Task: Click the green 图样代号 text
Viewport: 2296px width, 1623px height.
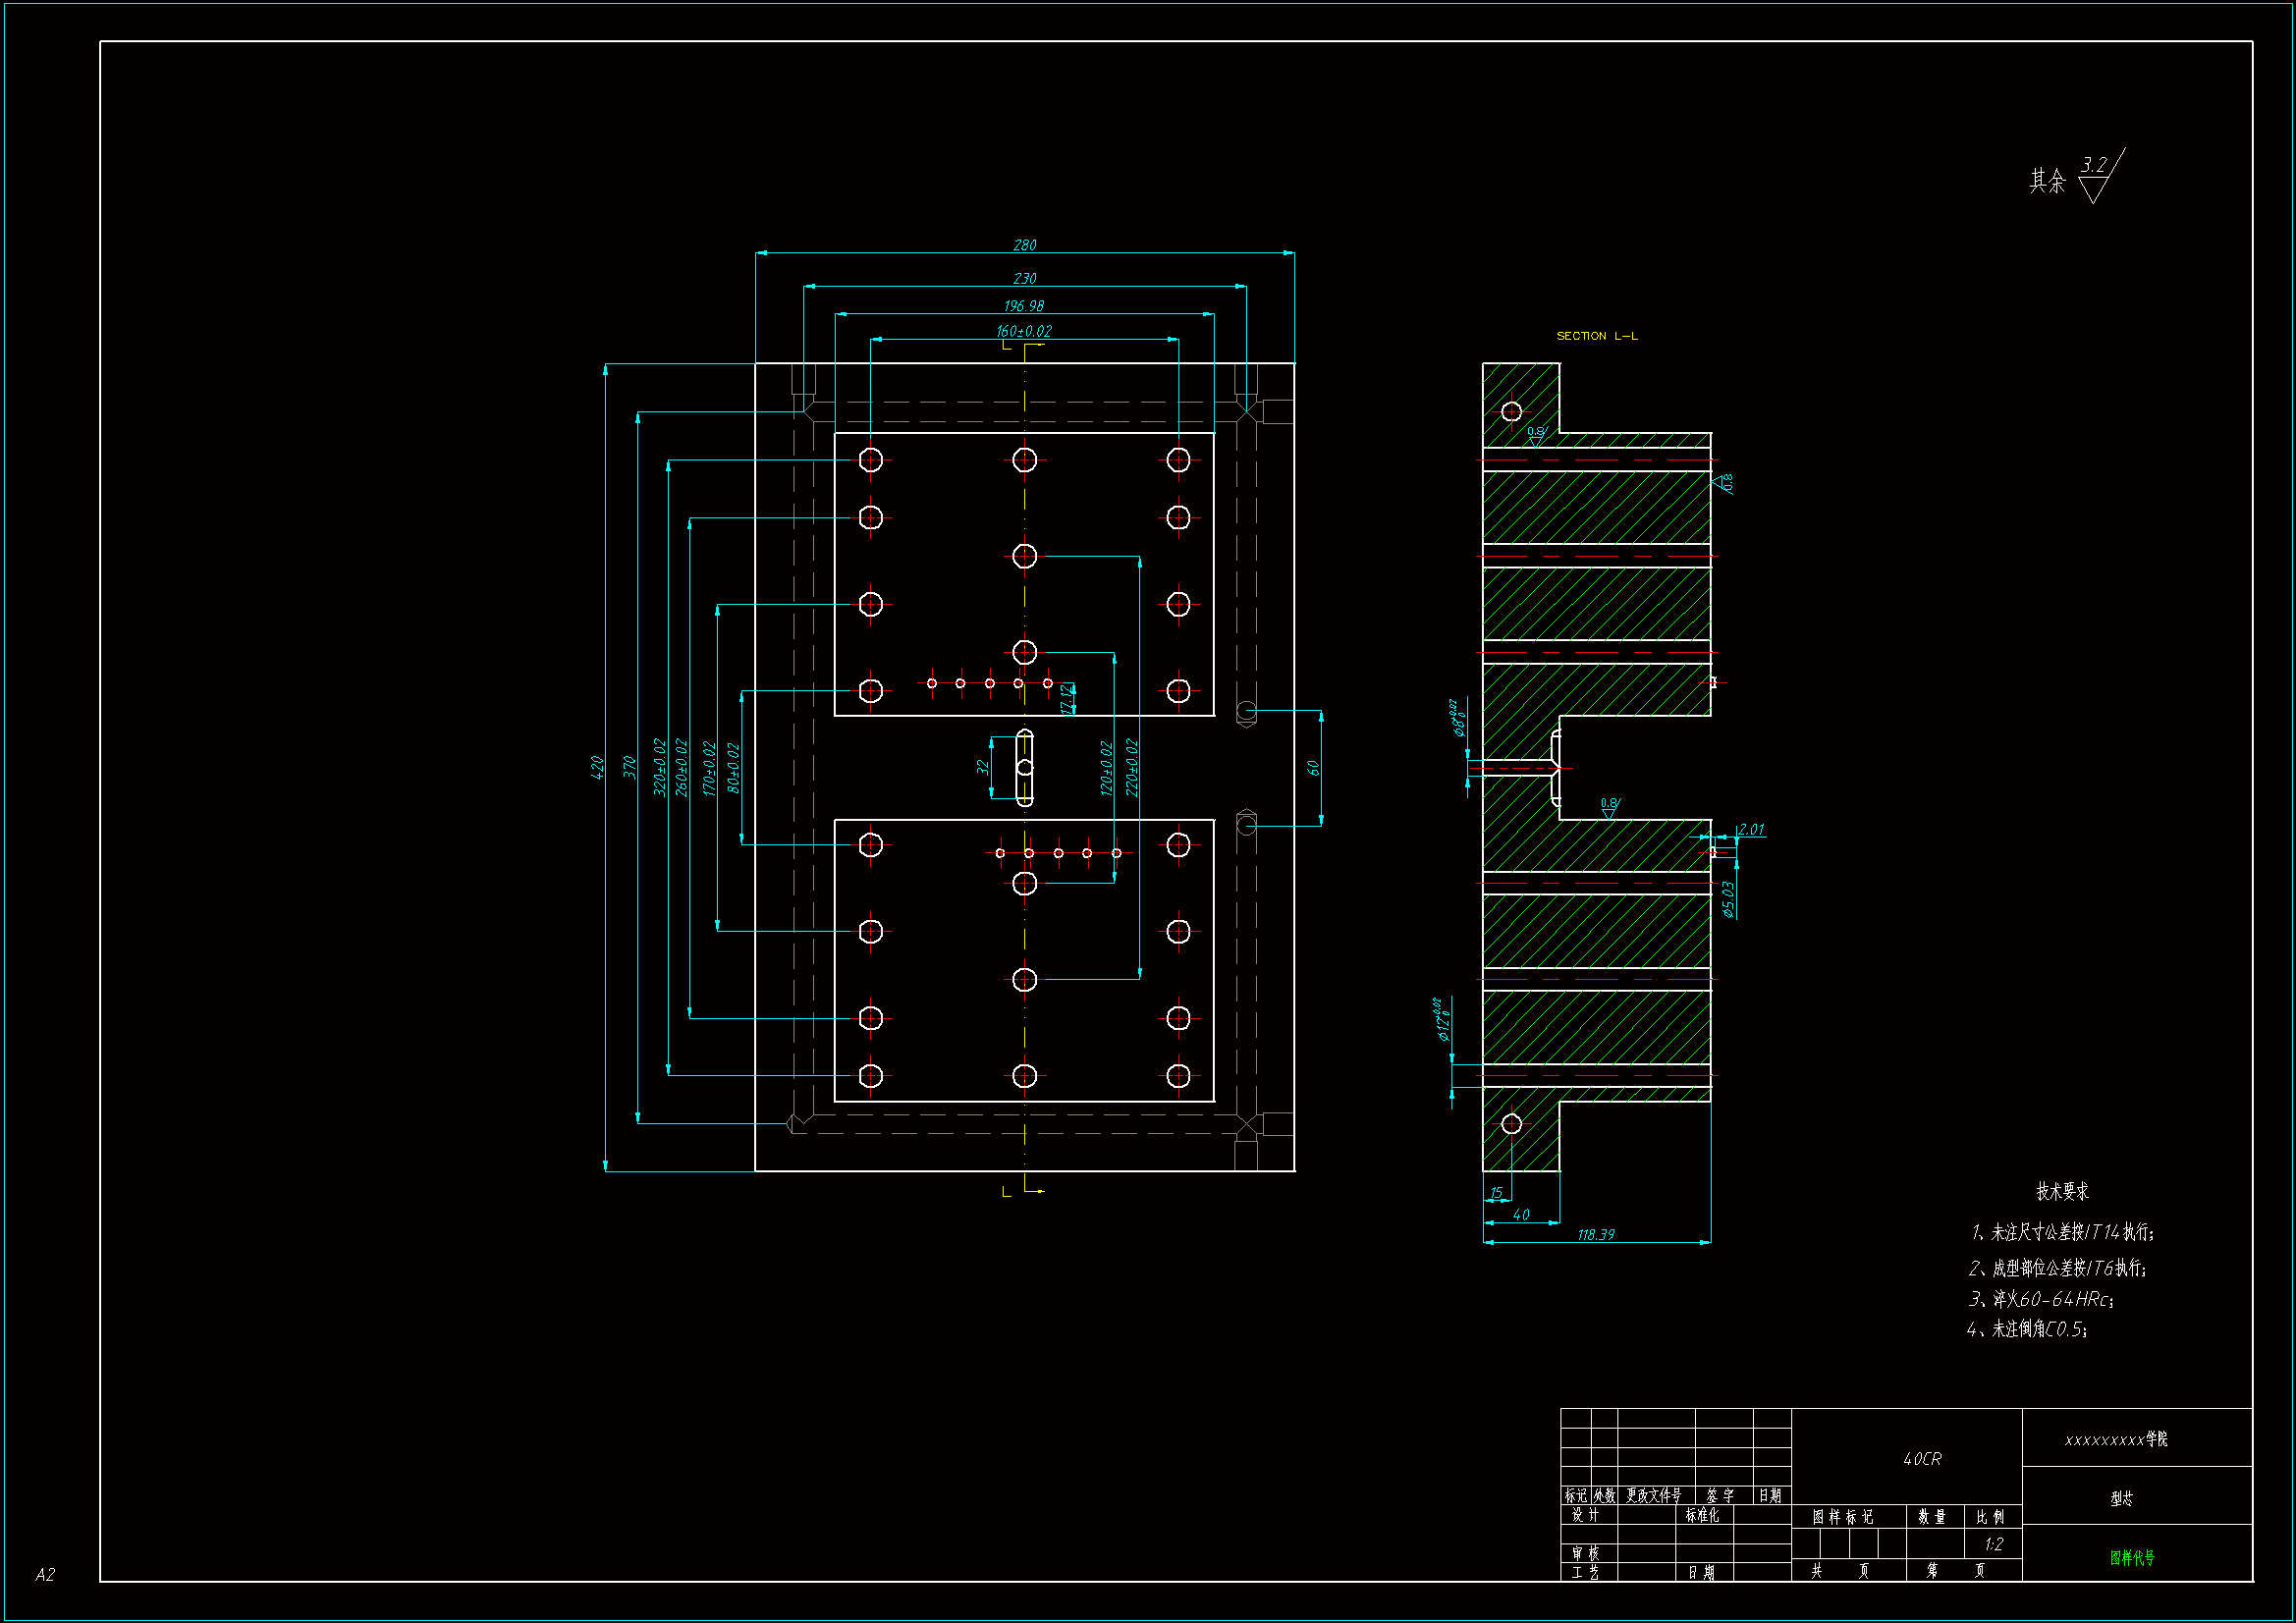Action: coord(2132,1558)
